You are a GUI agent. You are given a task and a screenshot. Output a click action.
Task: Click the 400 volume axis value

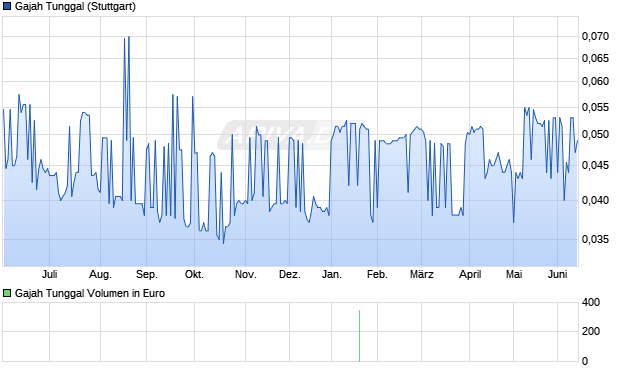click(591, 303)
